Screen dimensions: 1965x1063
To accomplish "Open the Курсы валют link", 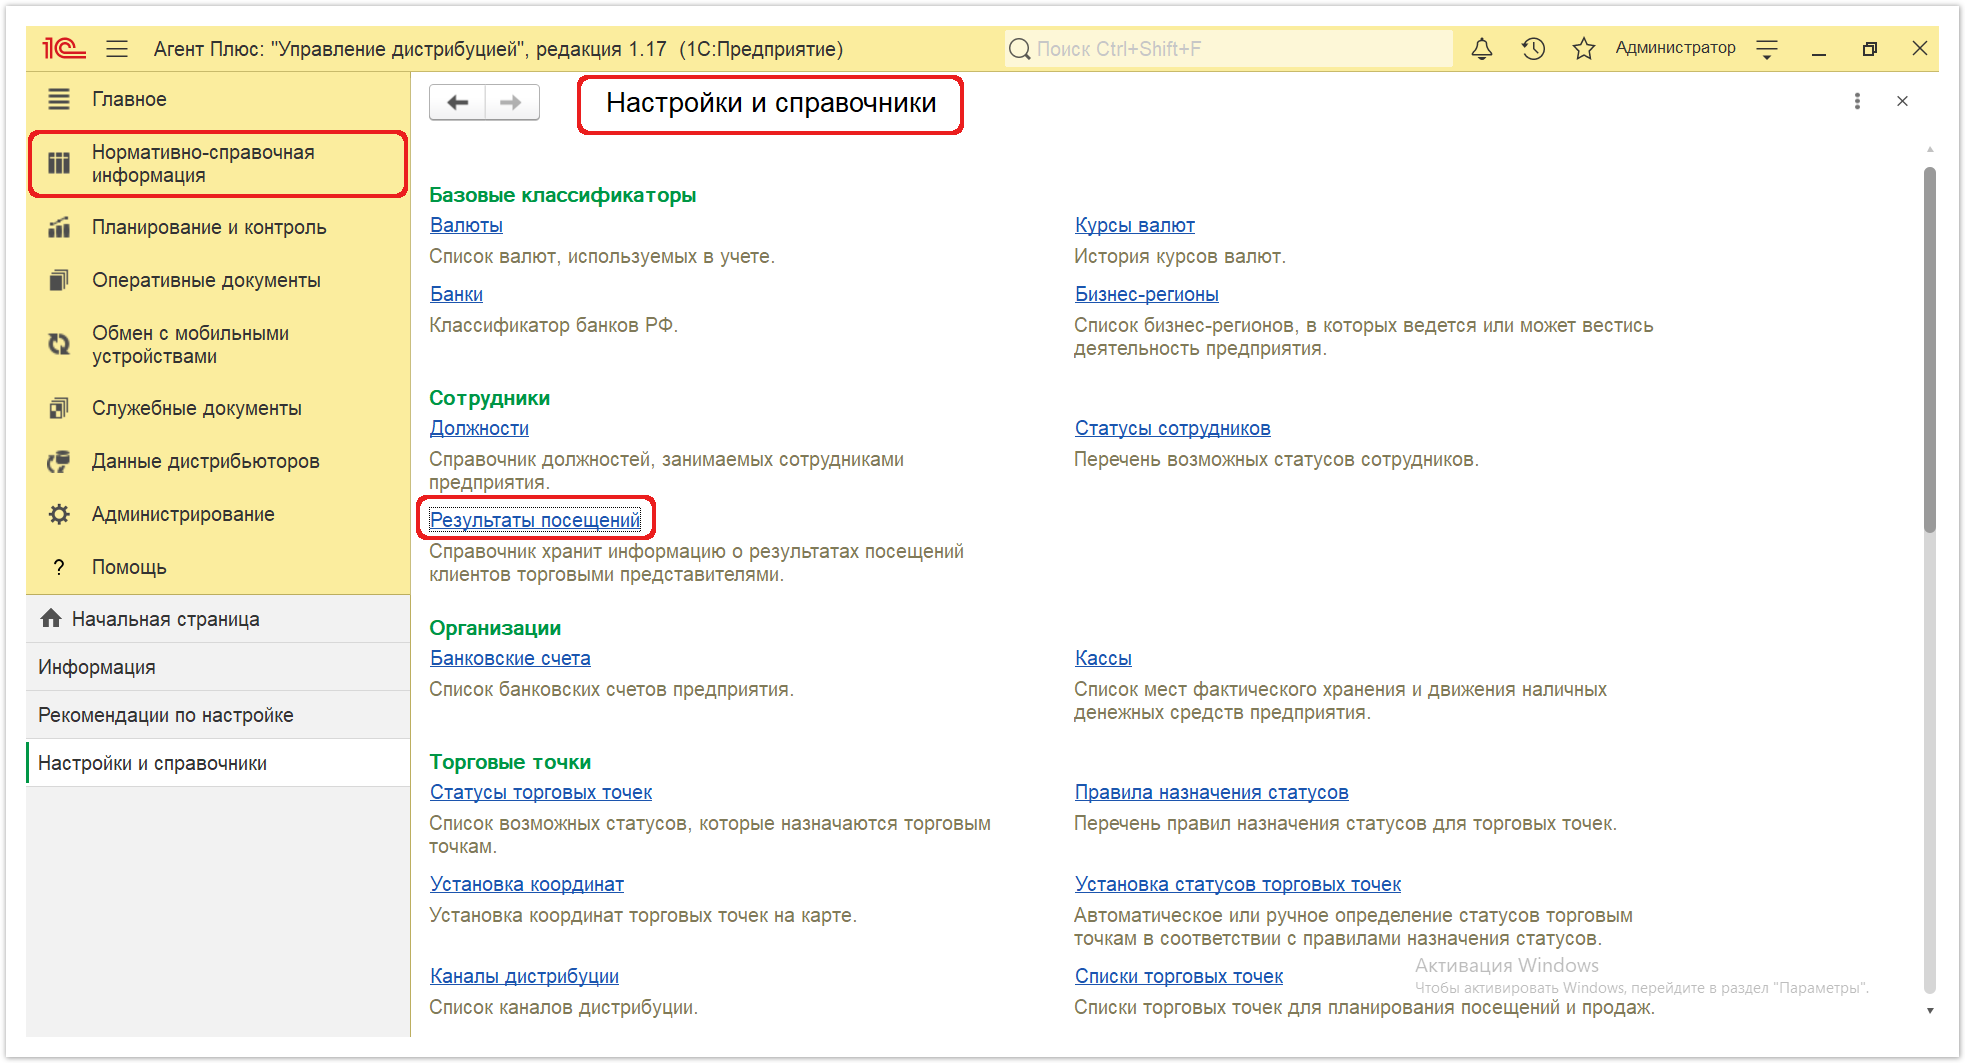I will tap(1134, 225).
